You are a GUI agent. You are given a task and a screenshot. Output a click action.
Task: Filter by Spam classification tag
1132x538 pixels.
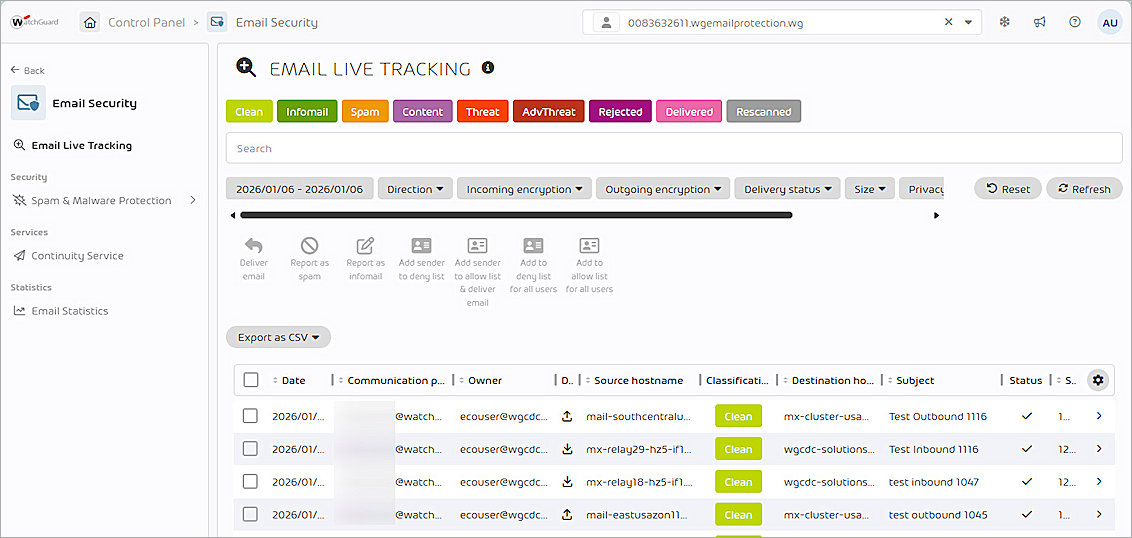pyautogui.click(x=365, y=112)
